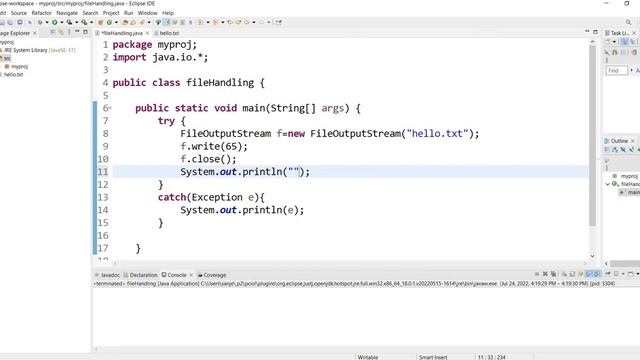Open the Debug button dropdown arrow
The image size is (640, 360).
(47, 22)
